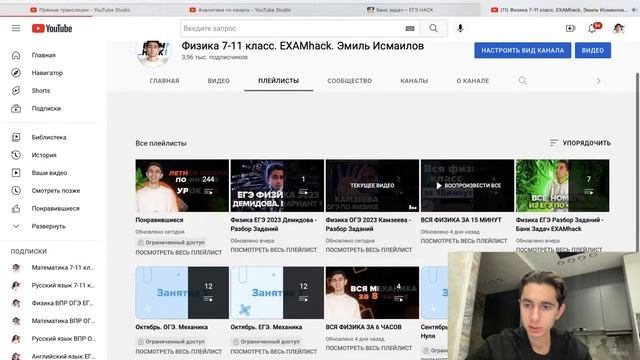
Task: Open notifications bell
Action: click(x=592, y=28)
